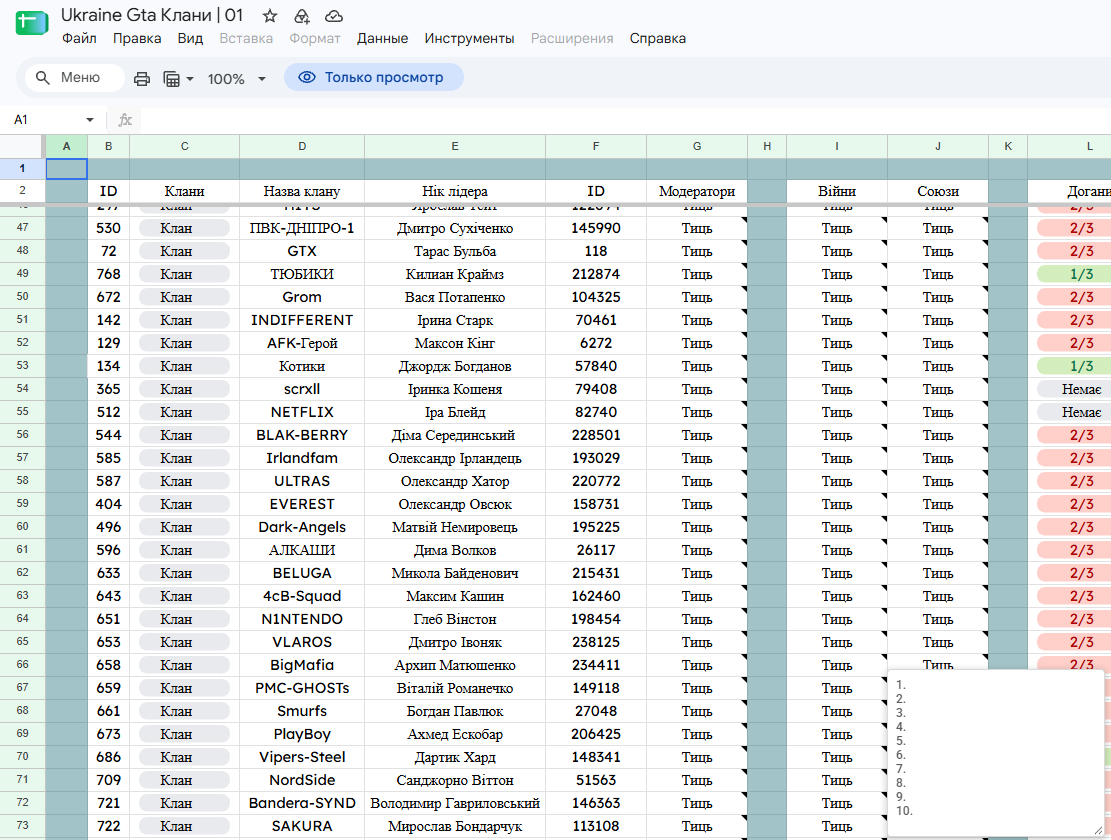This screenshot has width=1111, height=840.
Task: Click Тиць in Війни for Котики
Action: (837, 366)
